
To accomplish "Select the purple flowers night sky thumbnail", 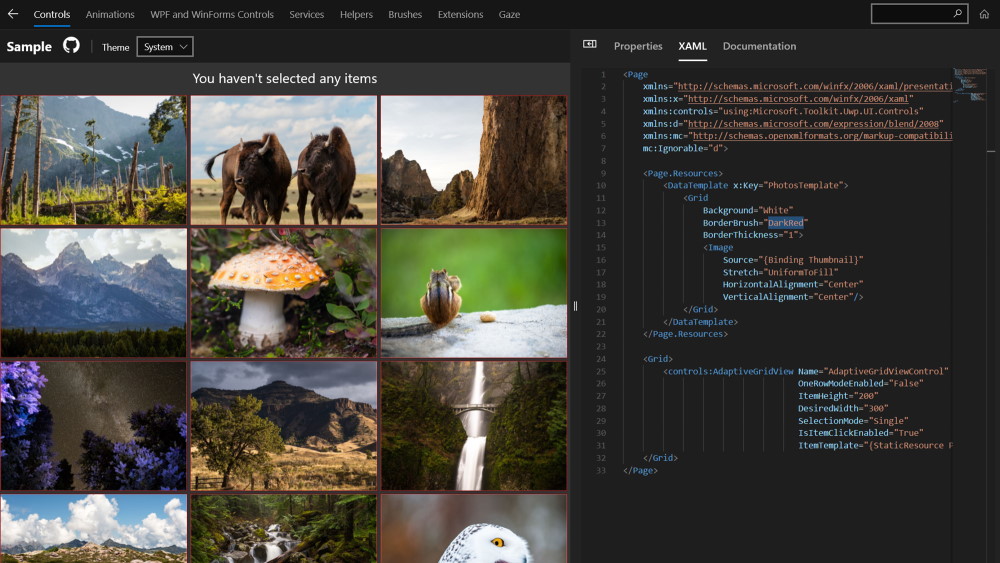I will [94, 426].
